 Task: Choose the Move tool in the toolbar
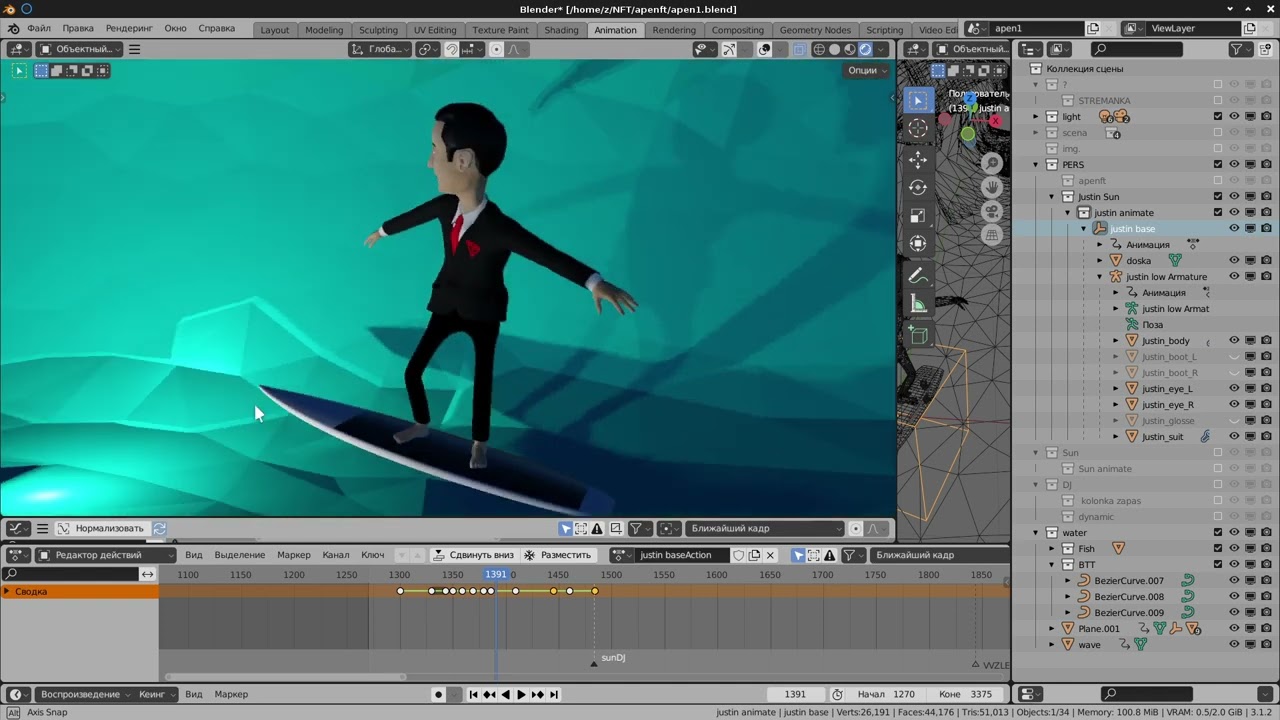pyautogui.click(x=918, y=160)
